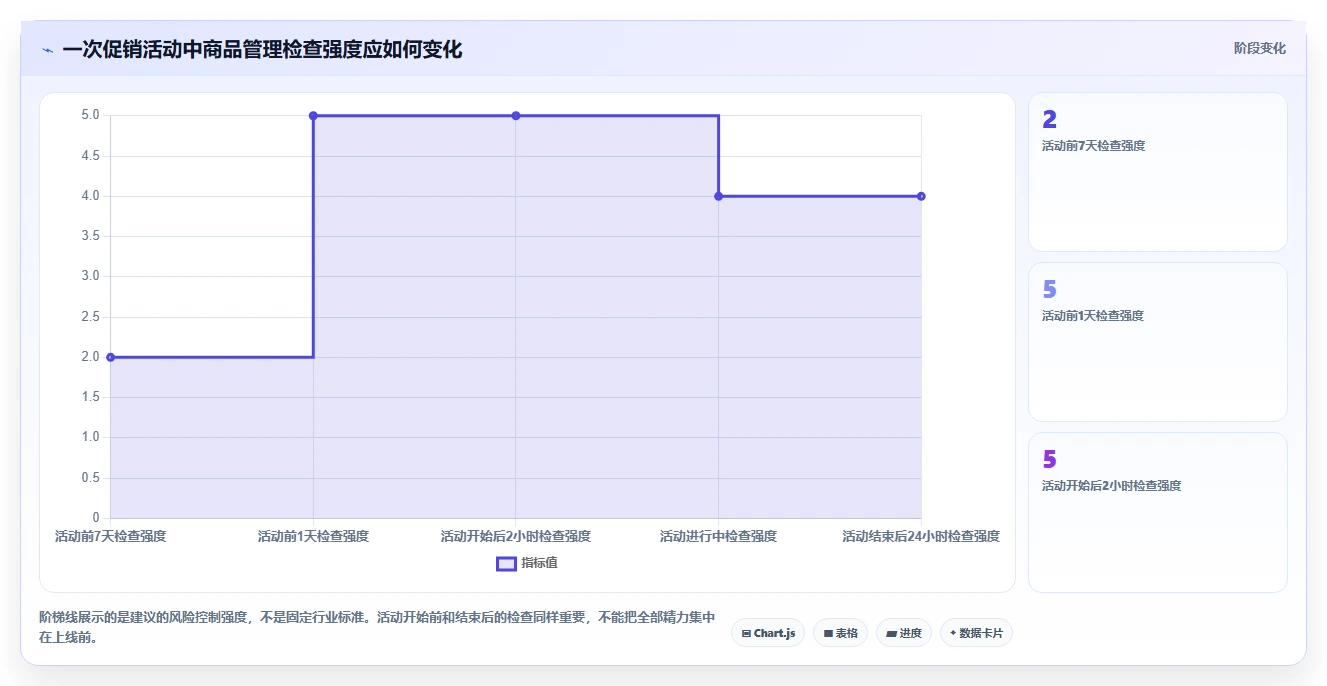Click the y-axis value 4.0

(90, 196)
